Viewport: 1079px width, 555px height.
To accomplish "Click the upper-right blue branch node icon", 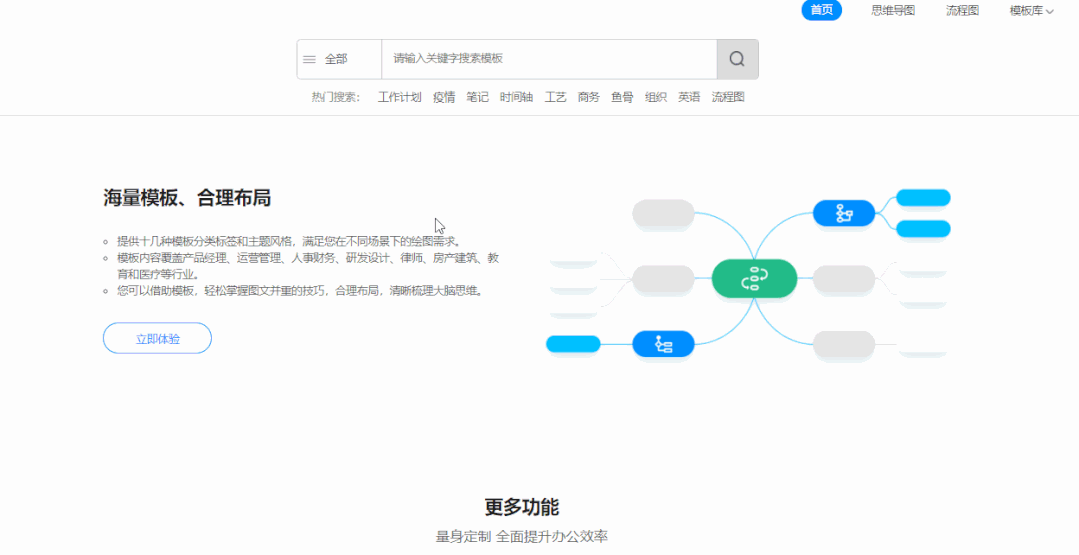I will (844, 213).
